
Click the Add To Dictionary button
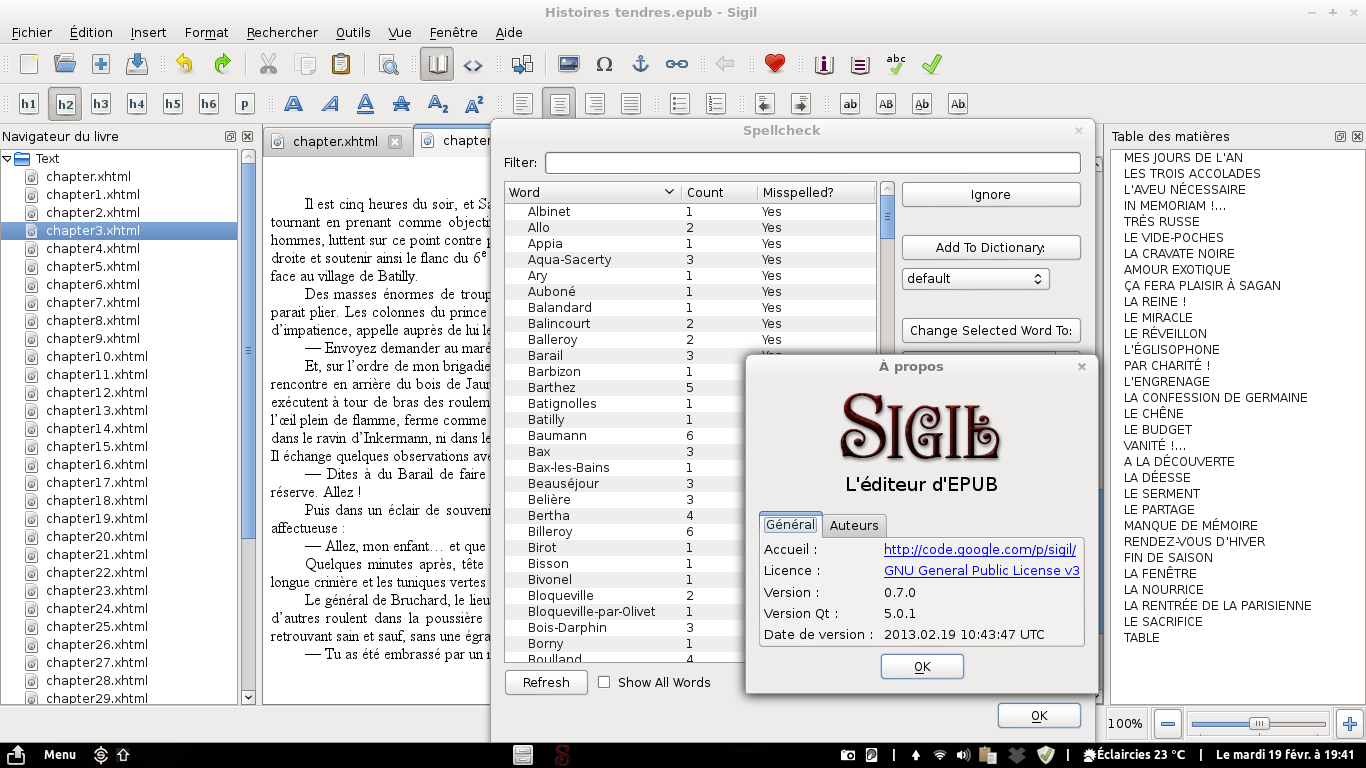point(990,247)
